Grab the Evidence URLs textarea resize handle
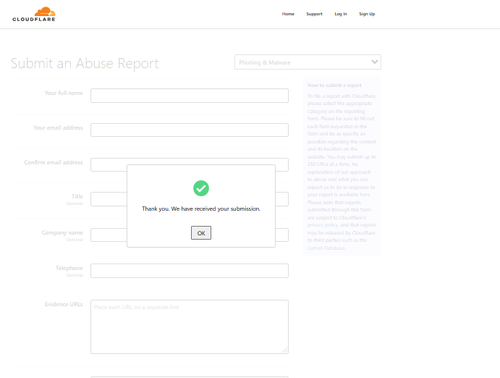The image size is (500, 378). coord(285,350)
